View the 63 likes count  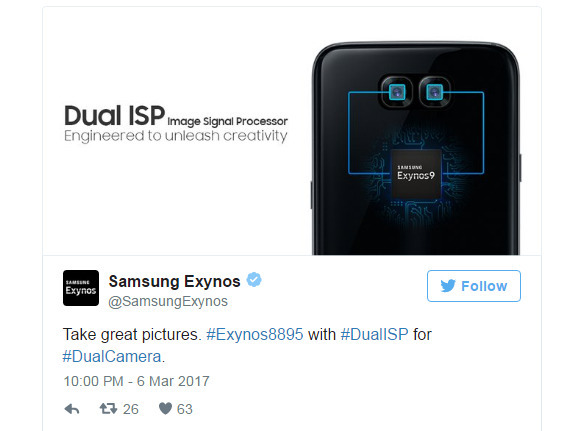click(185, 409)
